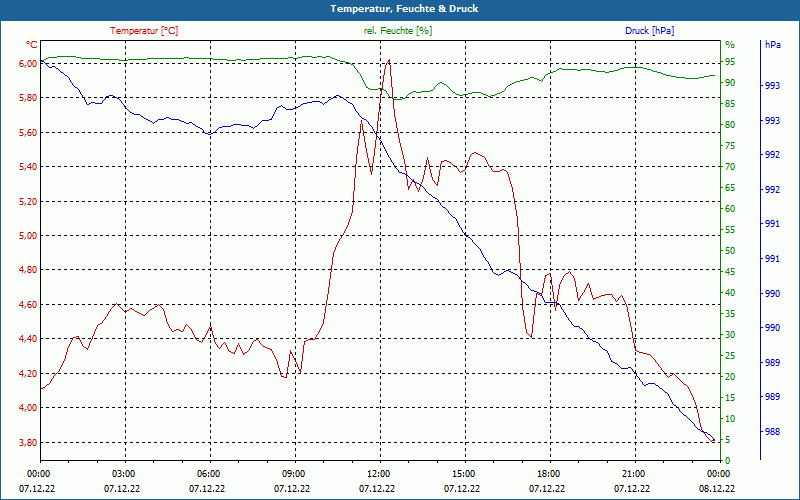Click the 30 humidity axis value
Screen dimensions: 800x500
pos(730,335)
